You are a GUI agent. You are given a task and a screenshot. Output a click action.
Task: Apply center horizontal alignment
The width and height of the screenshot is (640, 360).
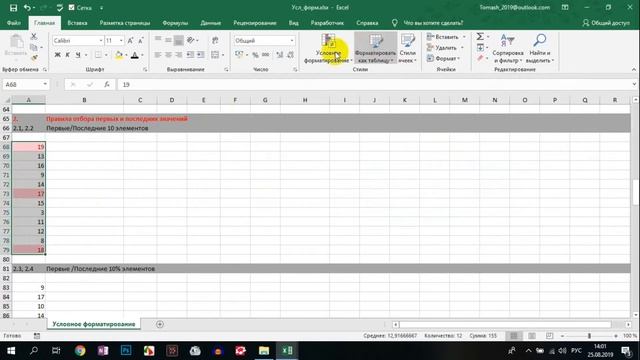click(168, 55)
